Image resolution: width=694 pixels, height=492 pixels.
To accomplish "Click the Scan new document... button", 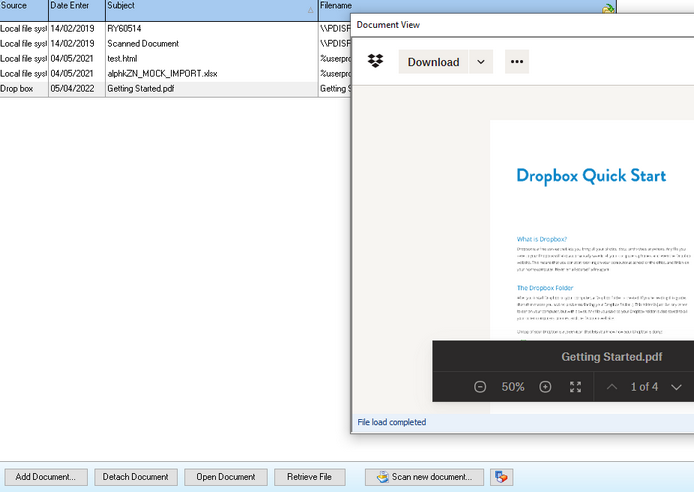I will click(424, 477).
